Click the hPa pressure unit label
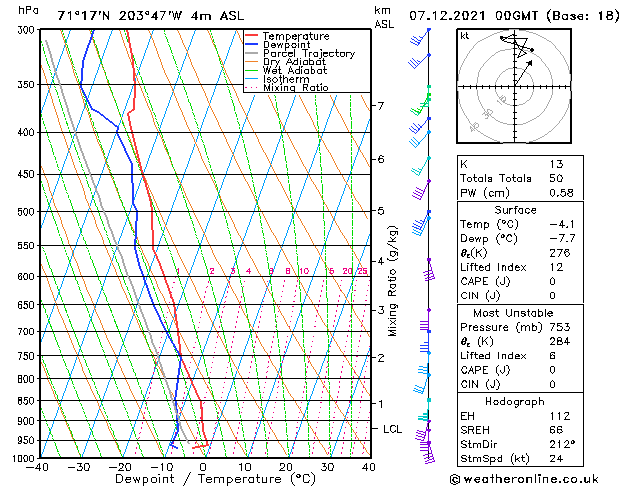Image resolution: width=629 pixels, height=486 pixels. click(28, 10)
